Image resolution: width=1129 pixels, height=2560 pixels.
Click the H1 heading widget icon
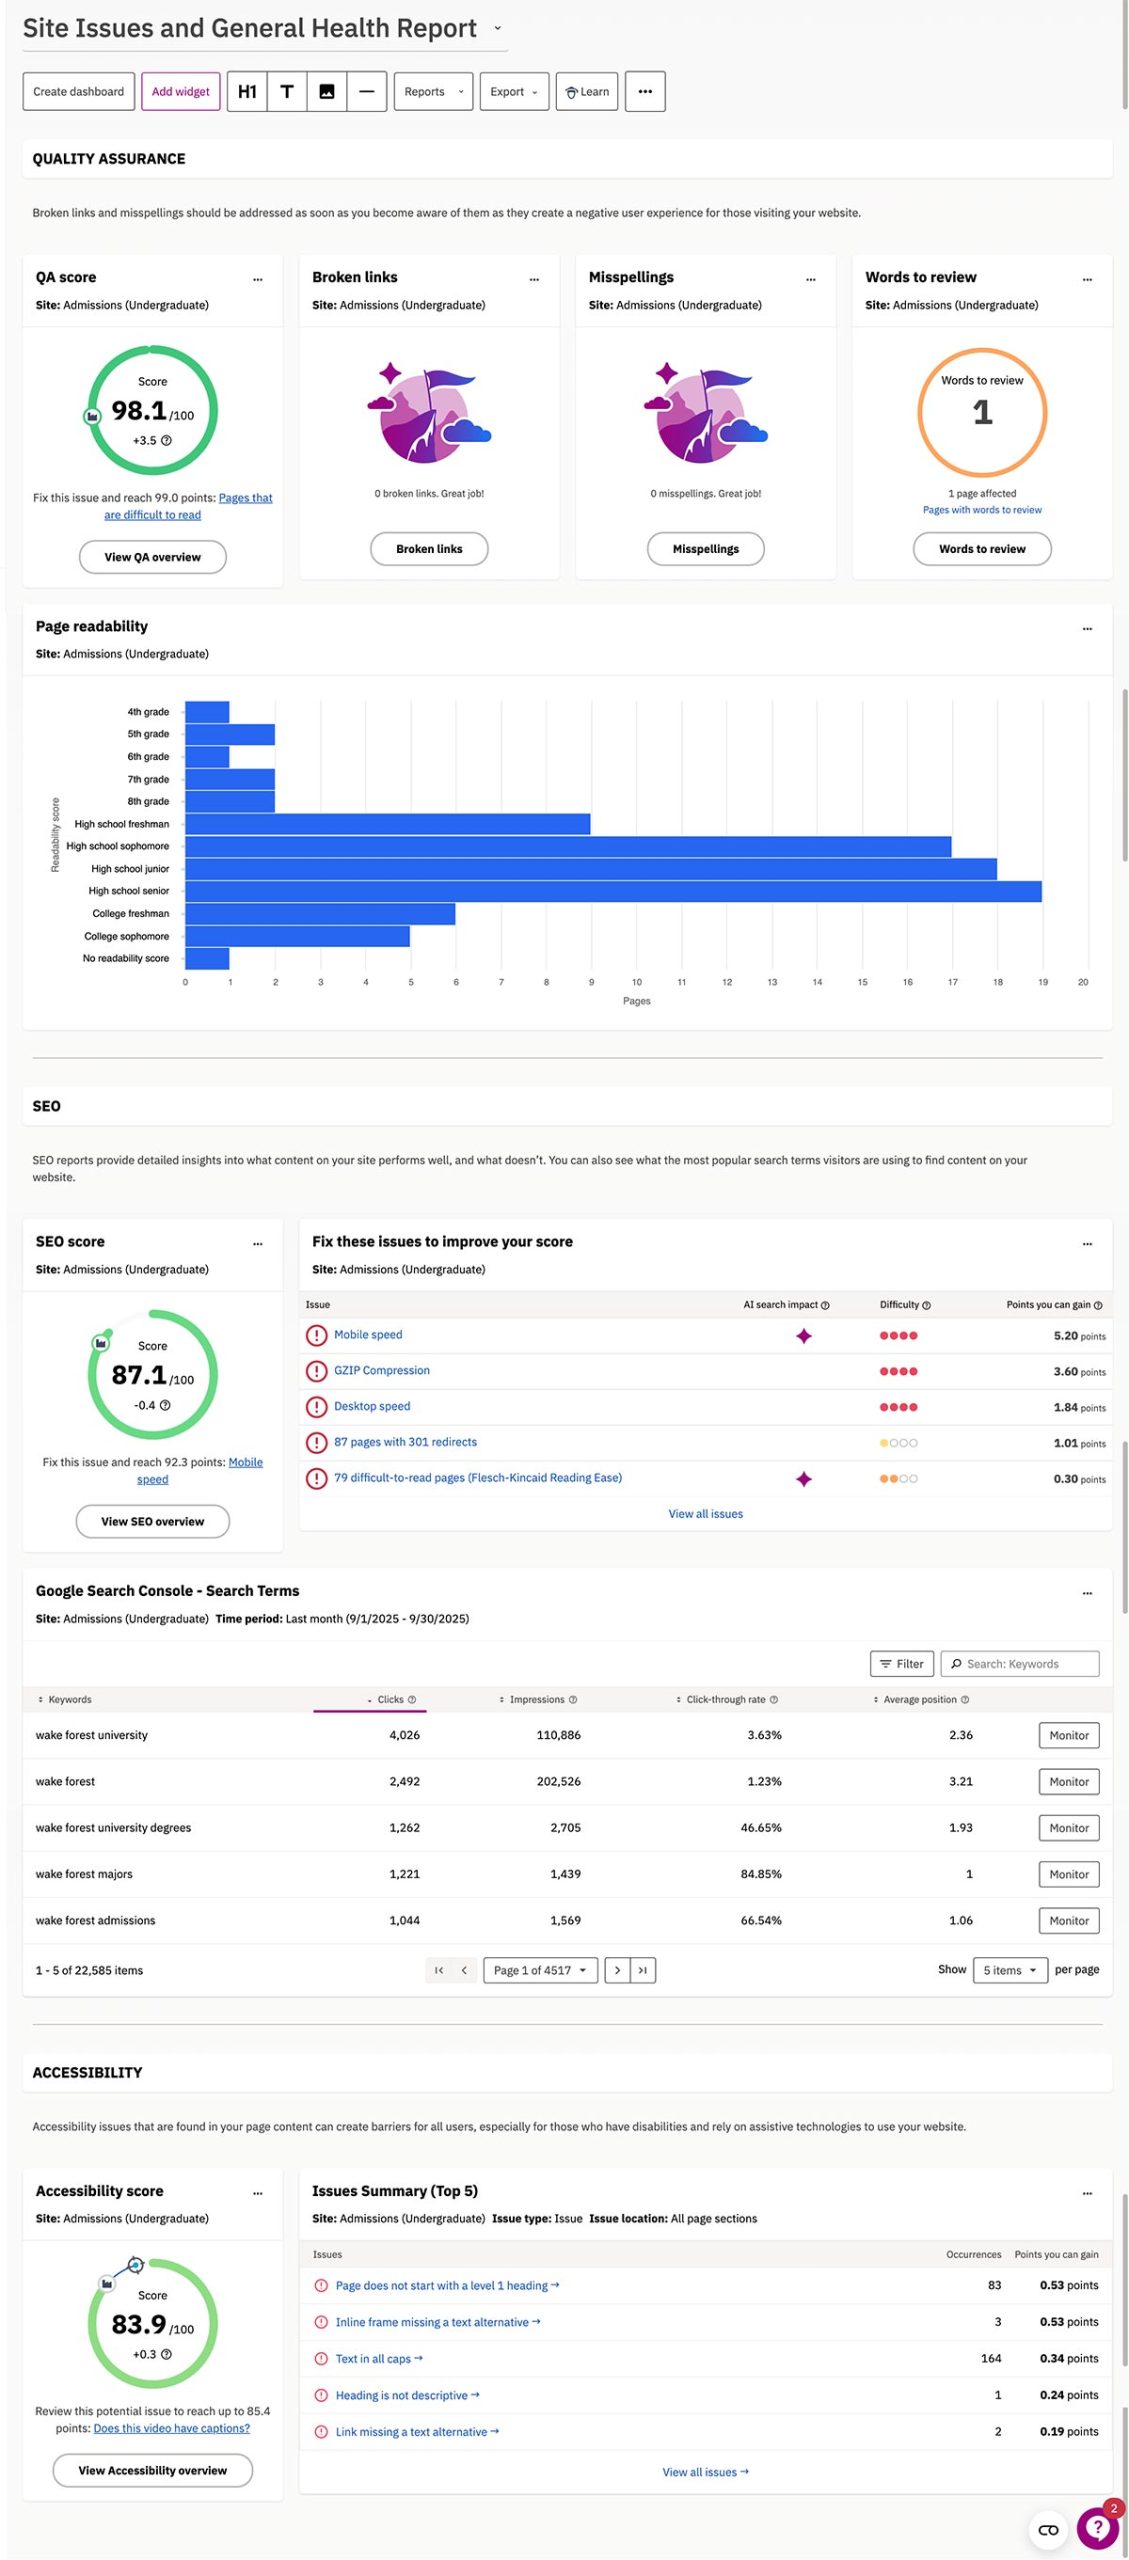pyautogui.click(x=247, y=92)
